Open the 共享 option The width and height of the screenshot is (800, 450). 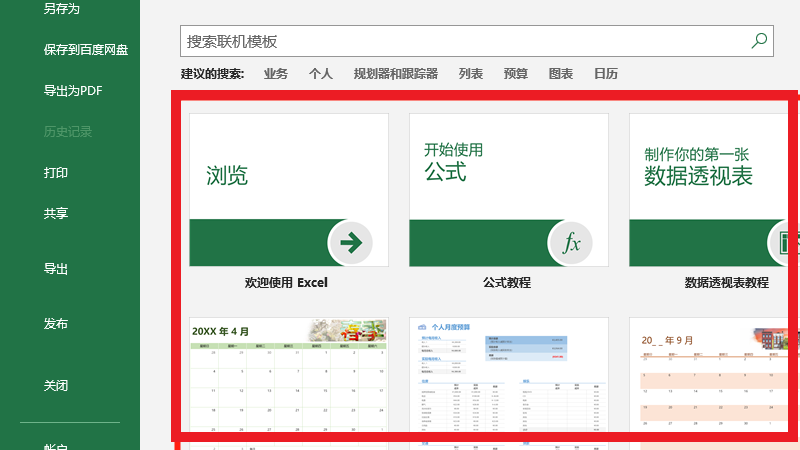pos(56,214)
